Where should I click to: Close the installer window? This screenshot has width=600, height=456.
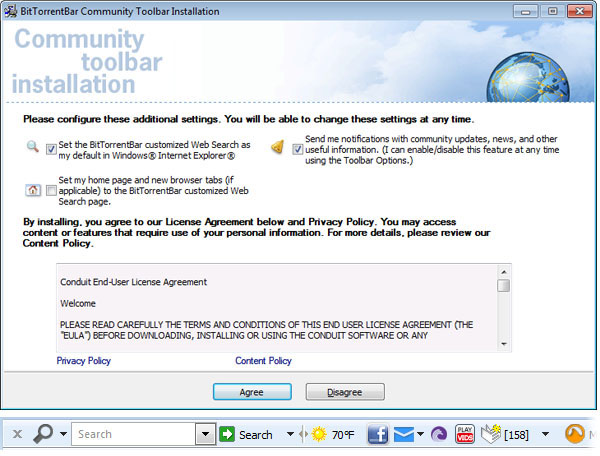[579, 11]
